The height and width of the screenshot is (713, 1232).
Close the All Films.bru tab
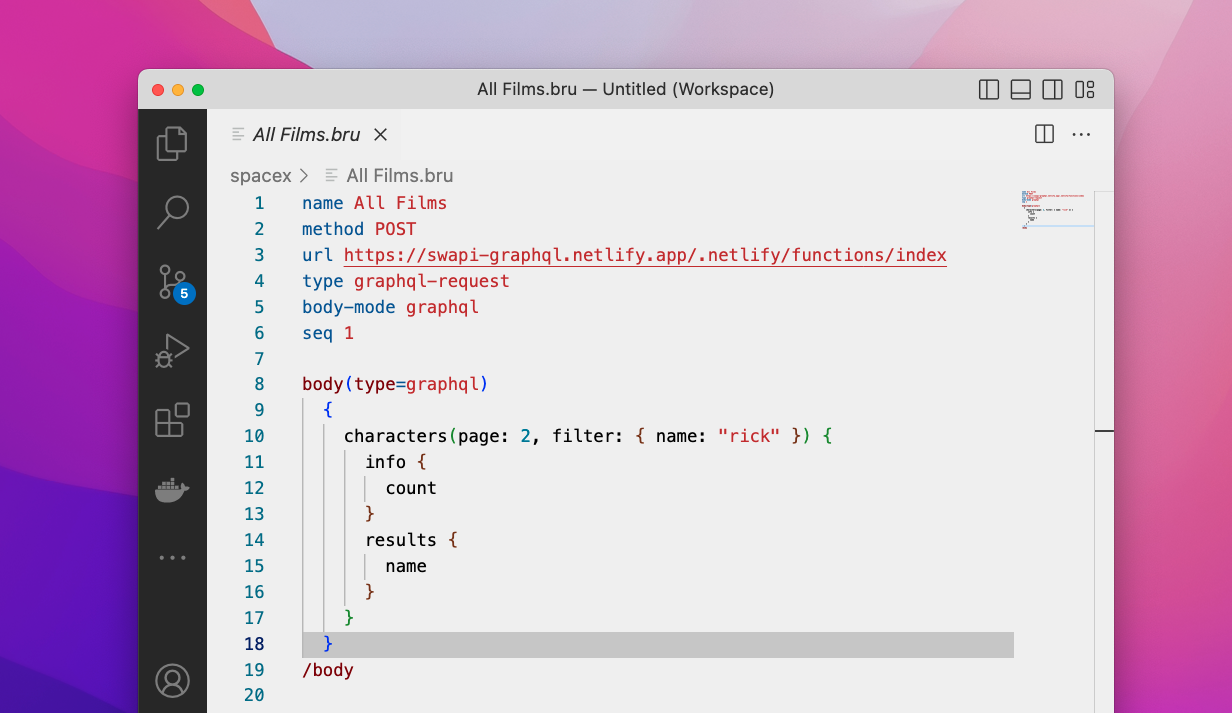click(x=380, y=134)
